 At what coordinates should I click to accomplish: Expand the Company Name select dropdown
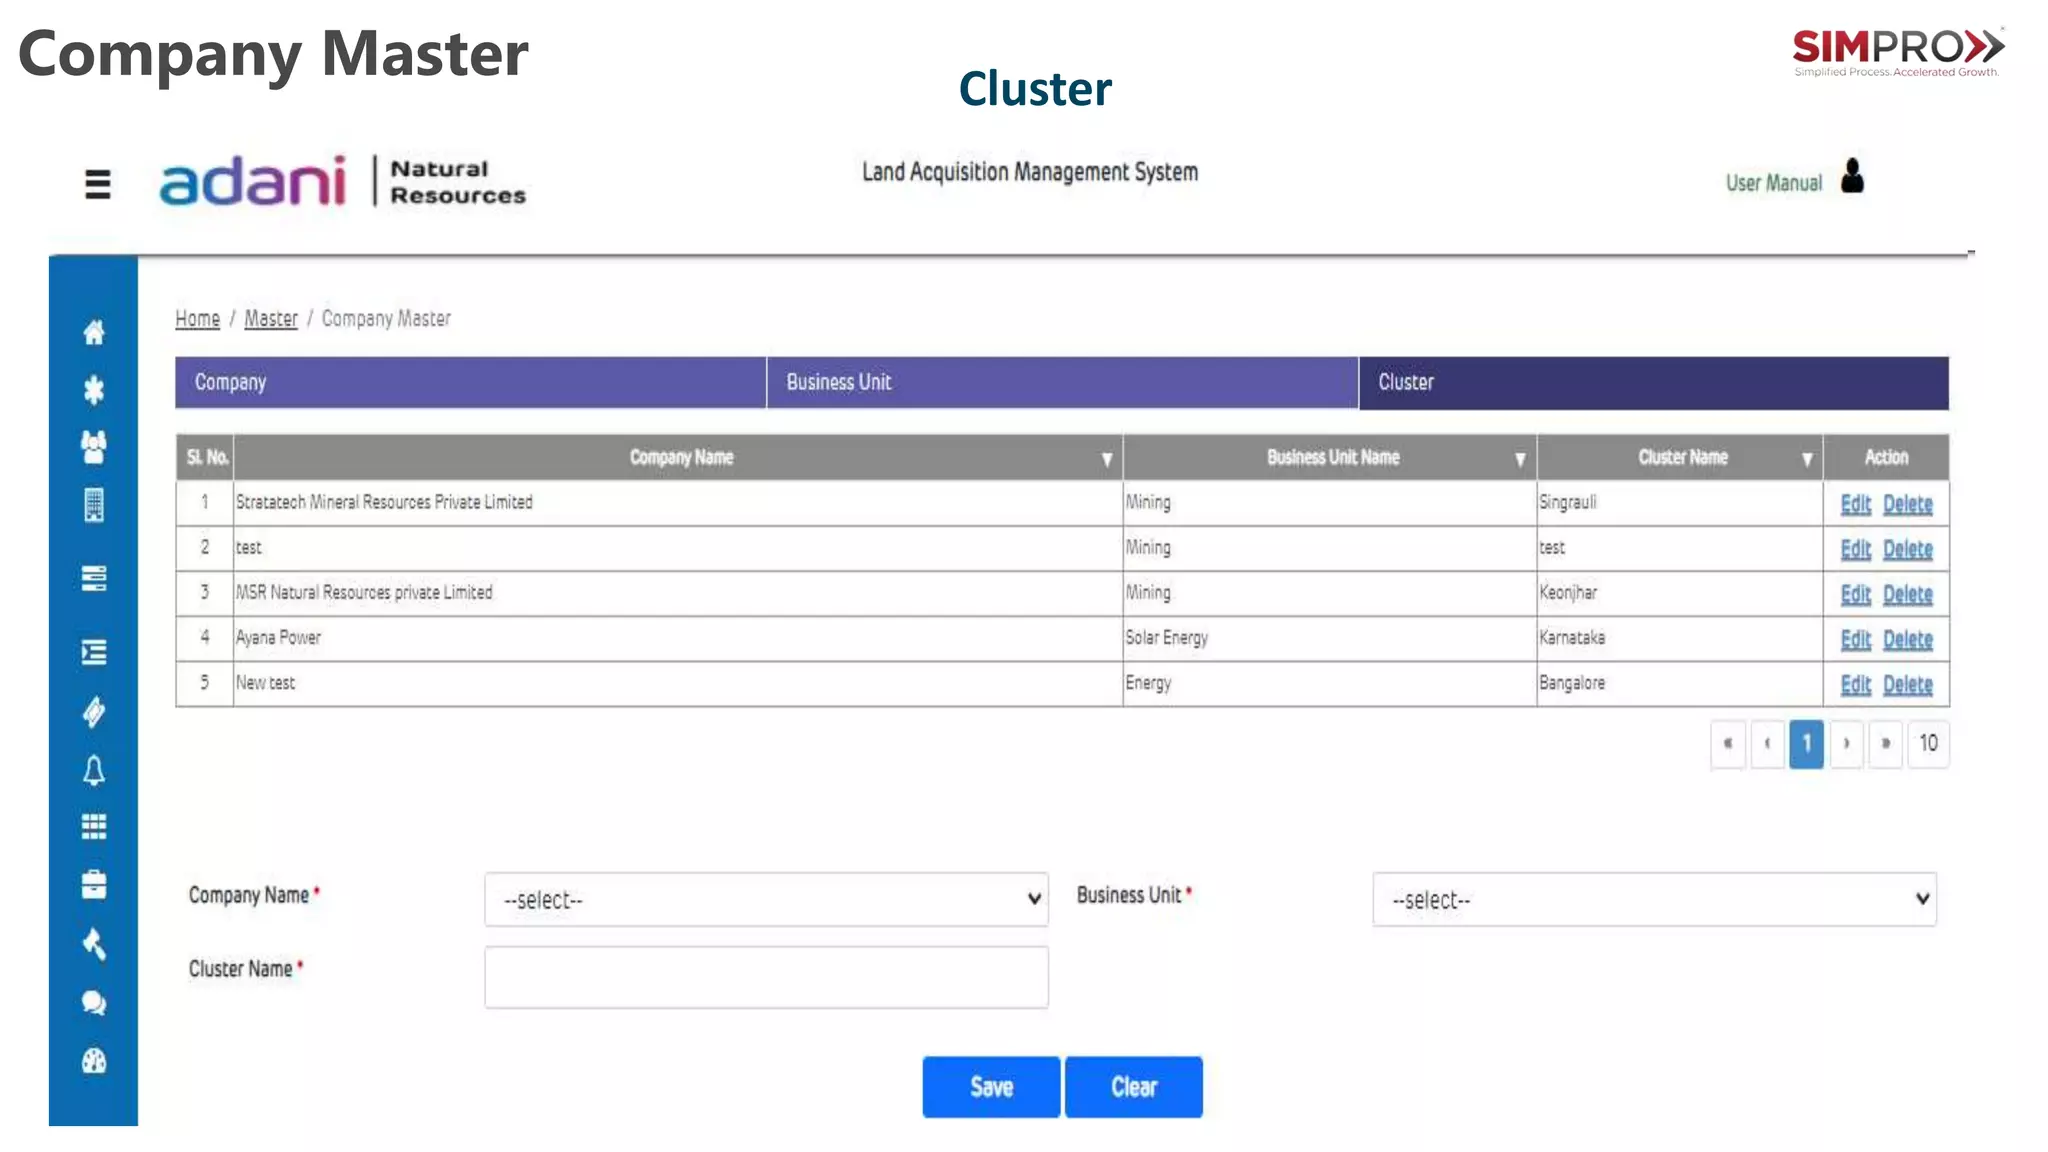(766, 899)
